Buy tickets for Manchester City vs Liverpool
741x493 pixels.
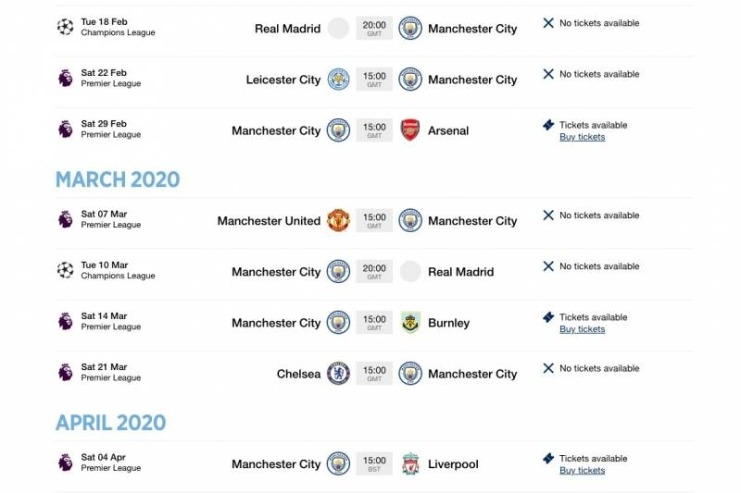pyautogui.click(x=582, y=470)
